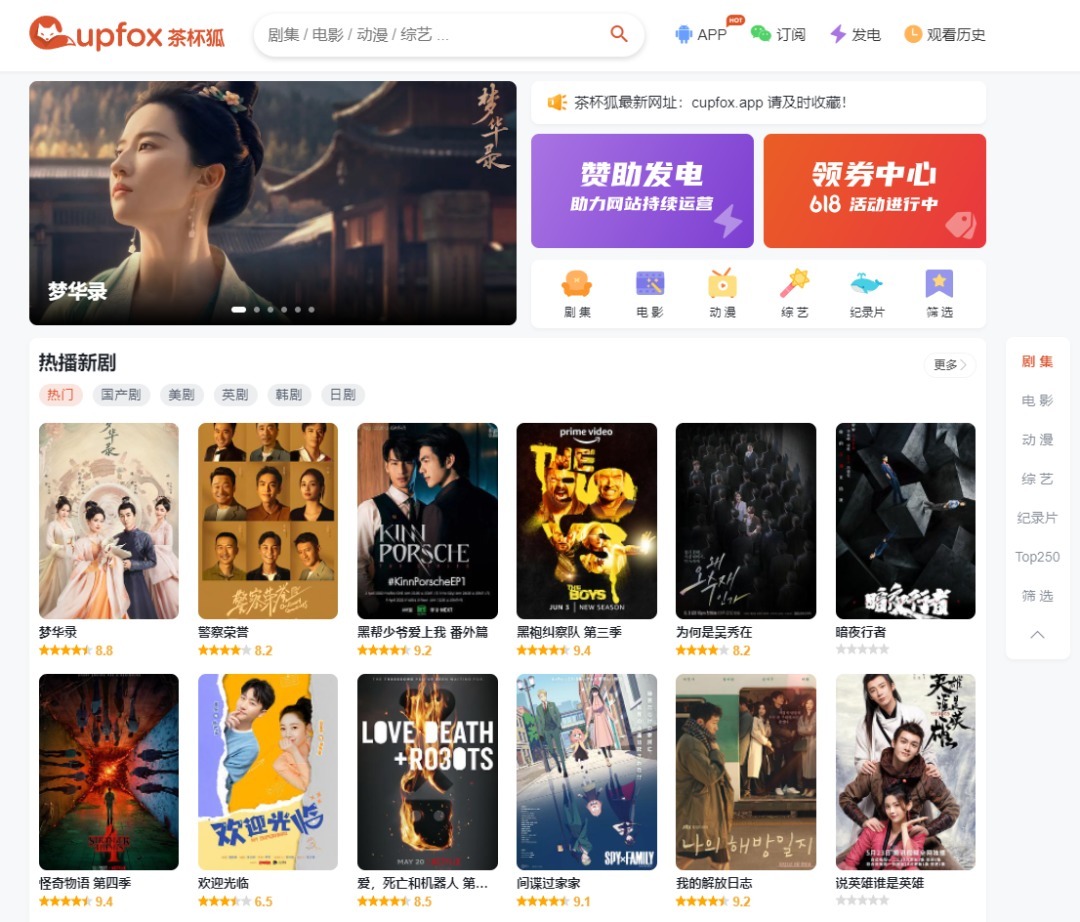Screen dimensions: 1080x922
Task: Open the 我的解放日志 poster
Action: pos(746,772)
